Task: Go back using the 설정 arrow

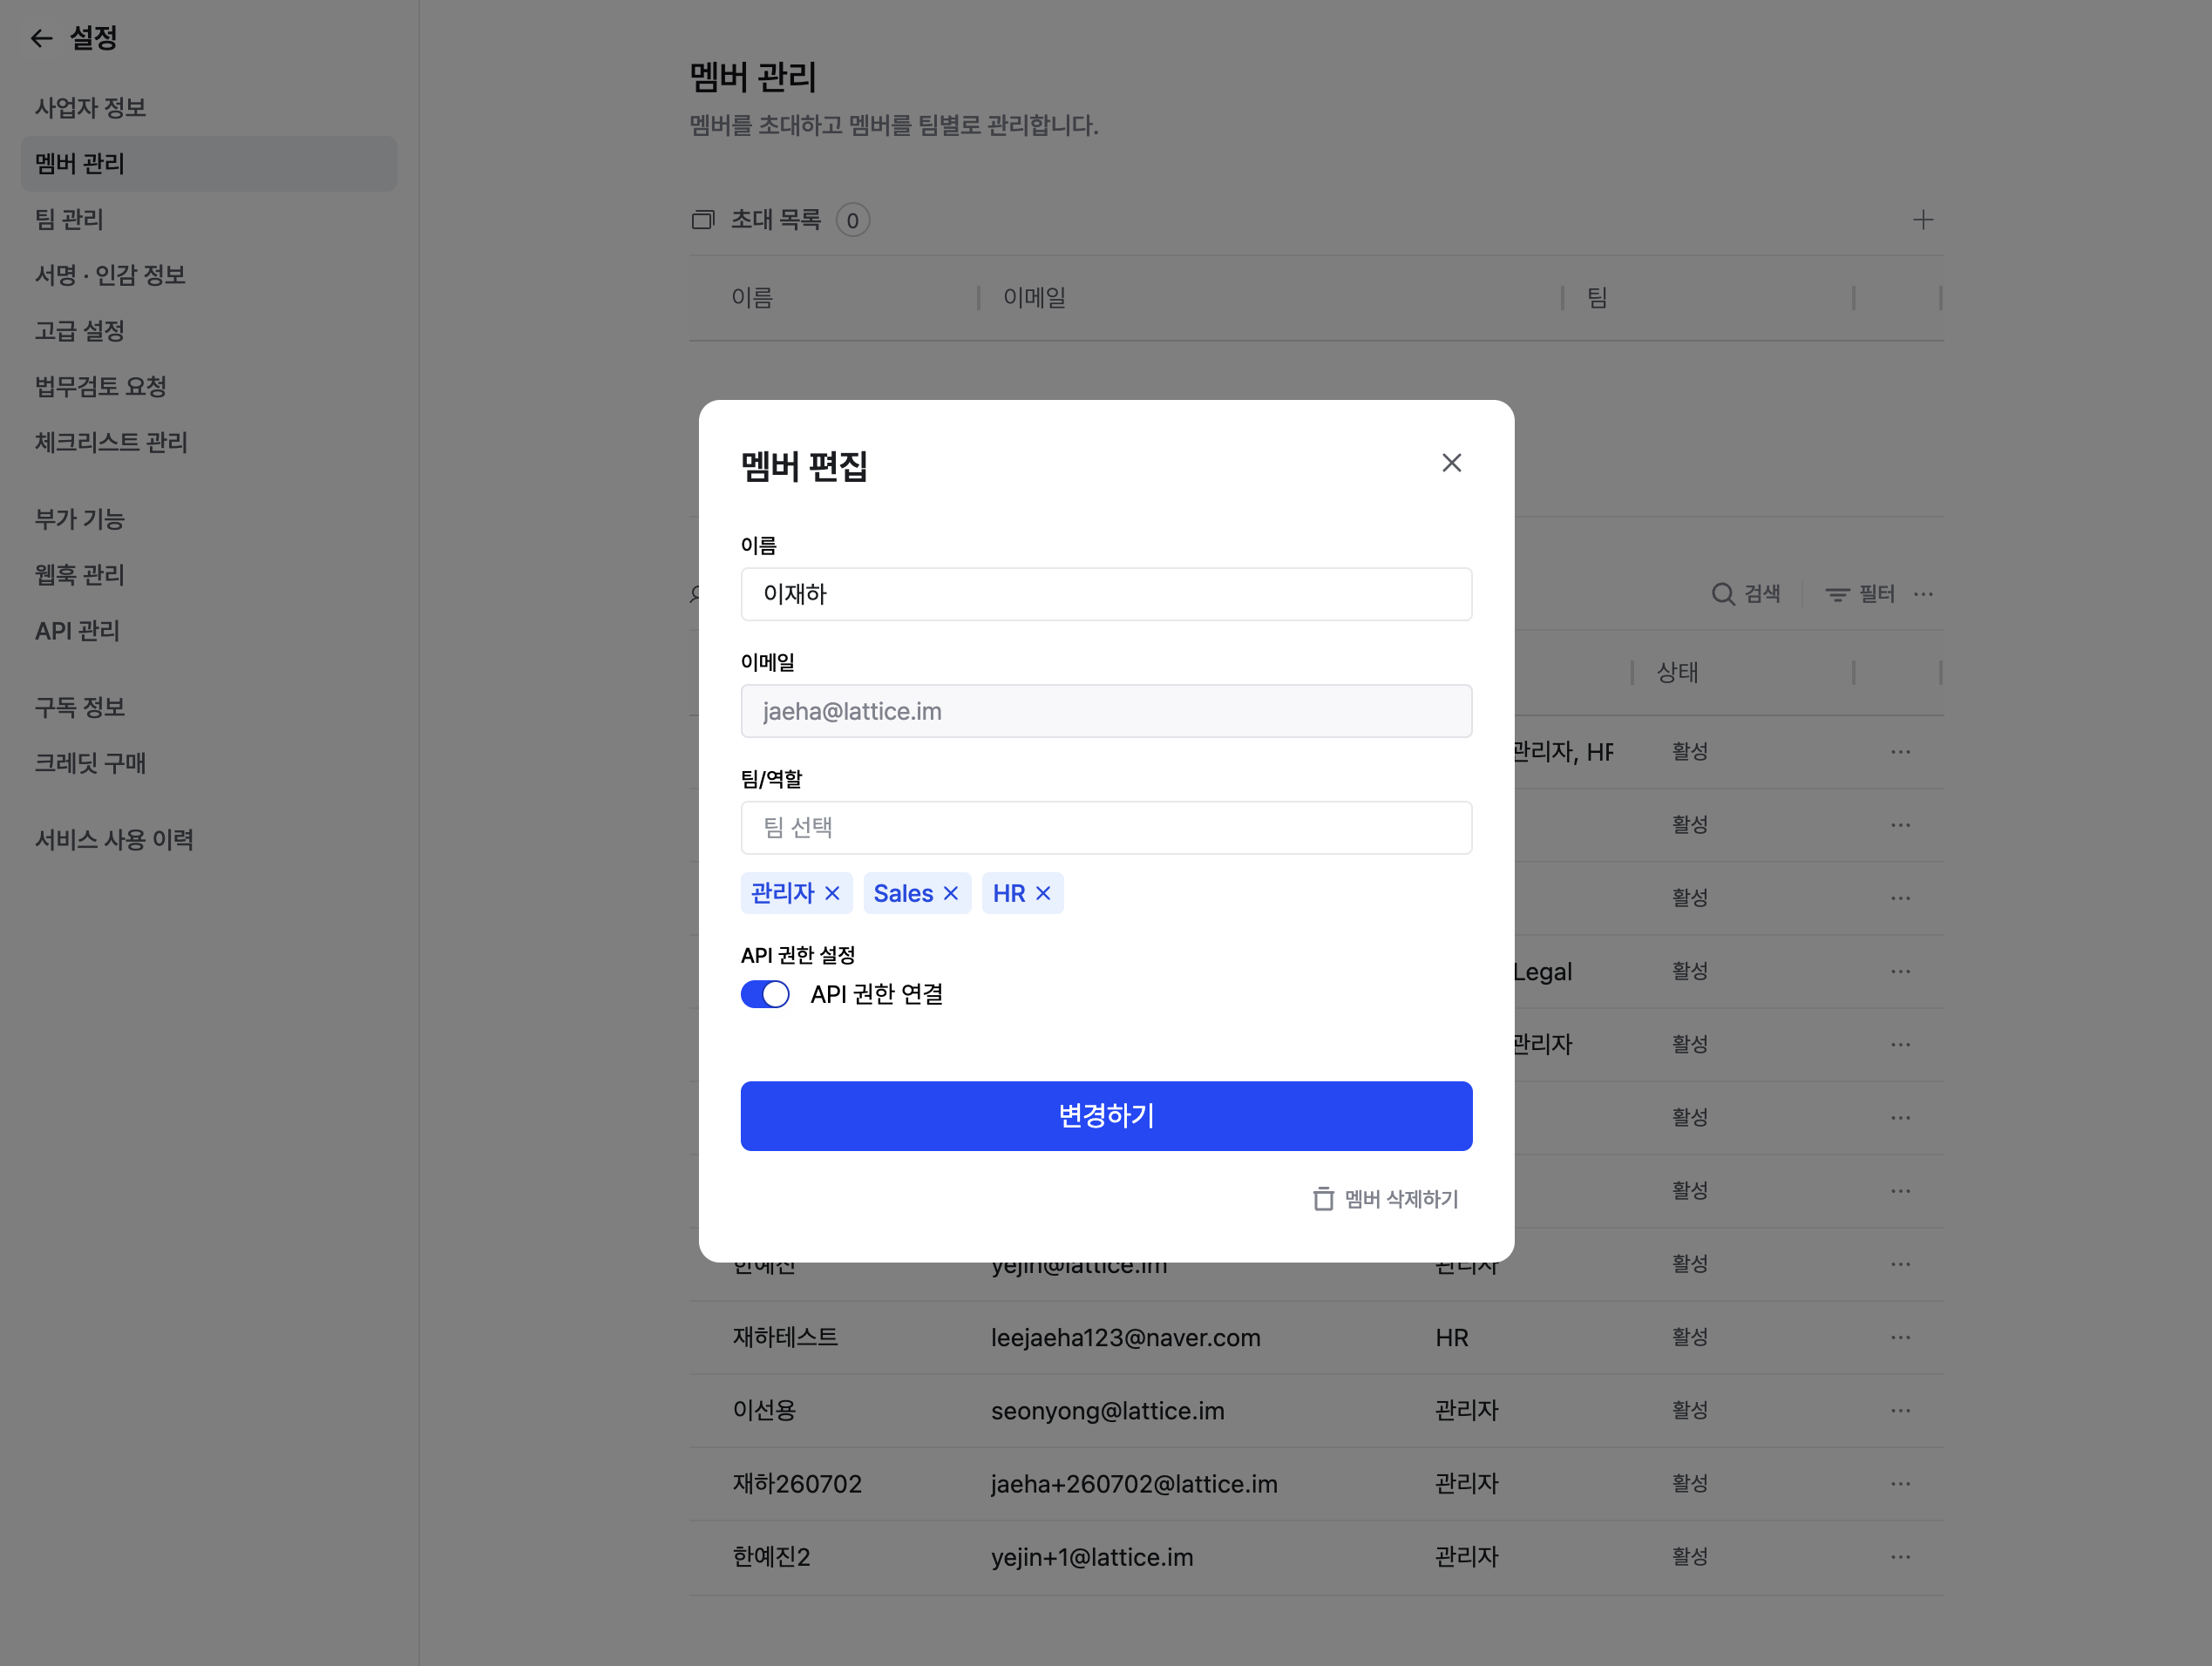Action: tap(41, 38)
